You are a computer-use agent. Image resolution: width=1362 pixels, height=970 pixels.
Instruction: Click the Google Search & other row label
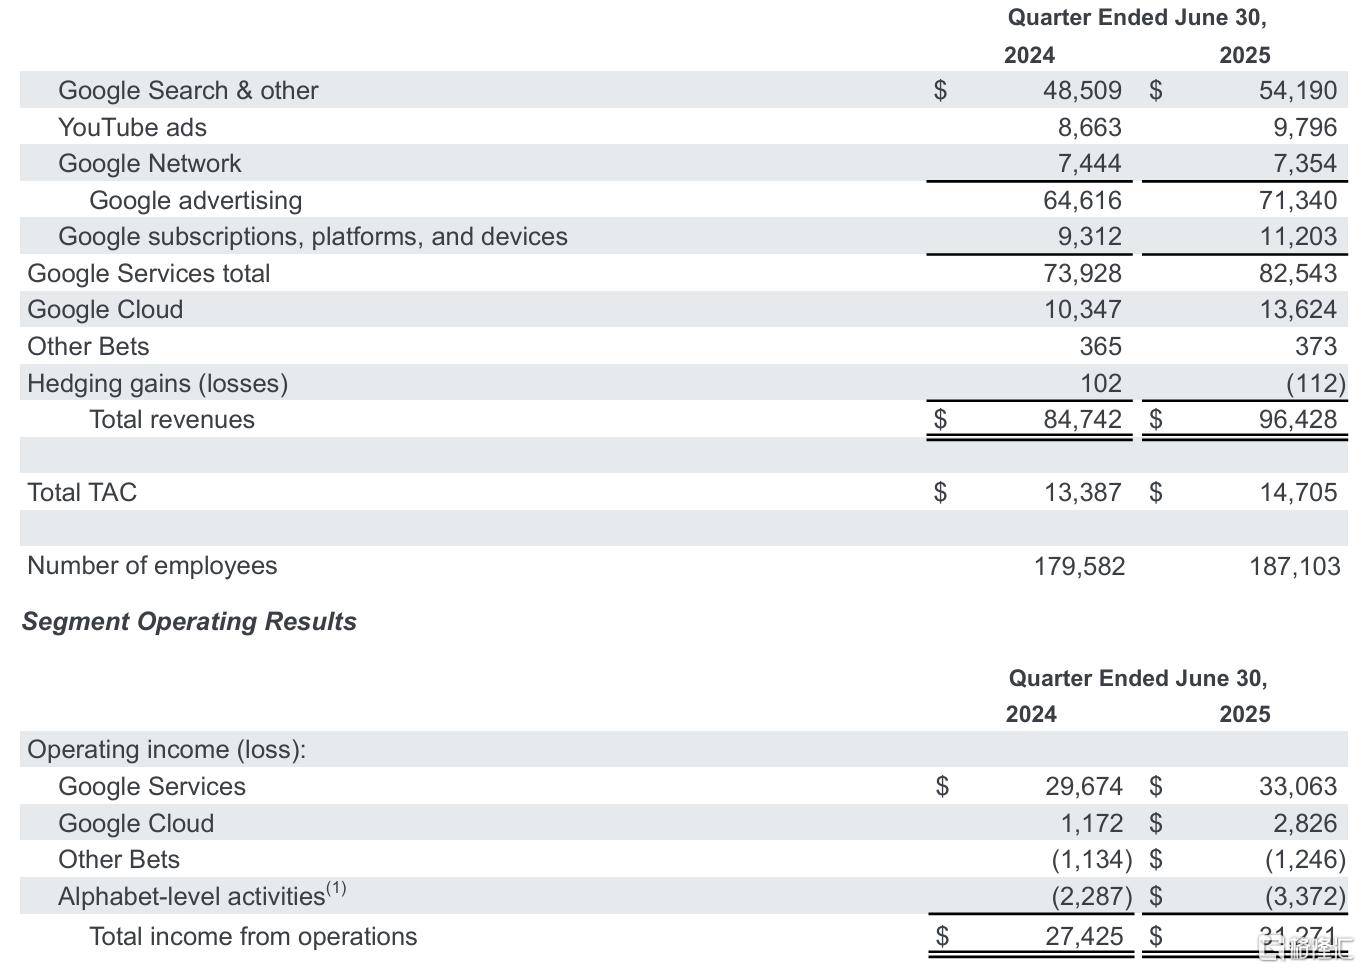coord(188,90)
